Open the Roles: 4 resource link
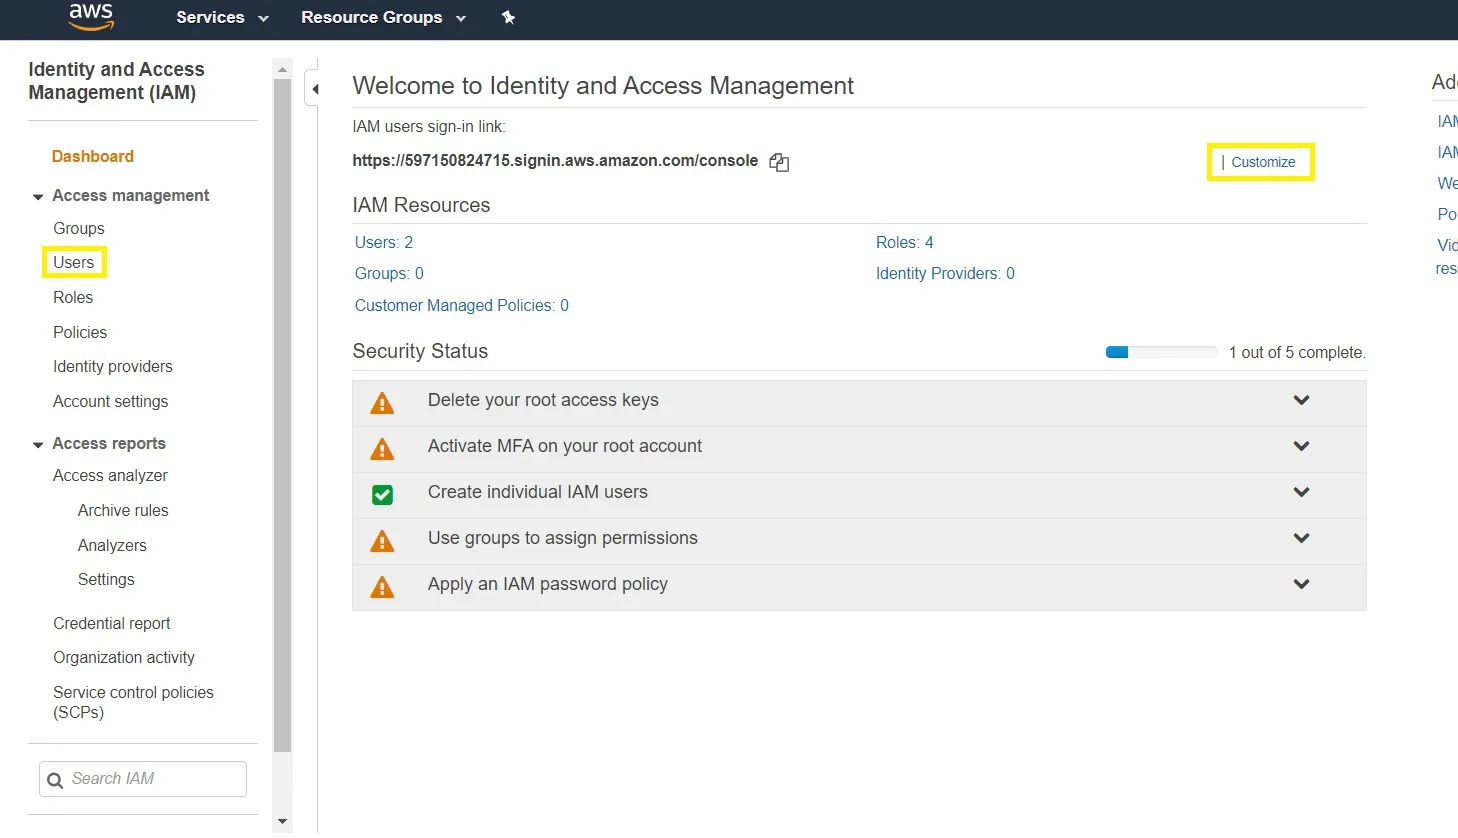The image size is (1458, 838). coord(905,242)
